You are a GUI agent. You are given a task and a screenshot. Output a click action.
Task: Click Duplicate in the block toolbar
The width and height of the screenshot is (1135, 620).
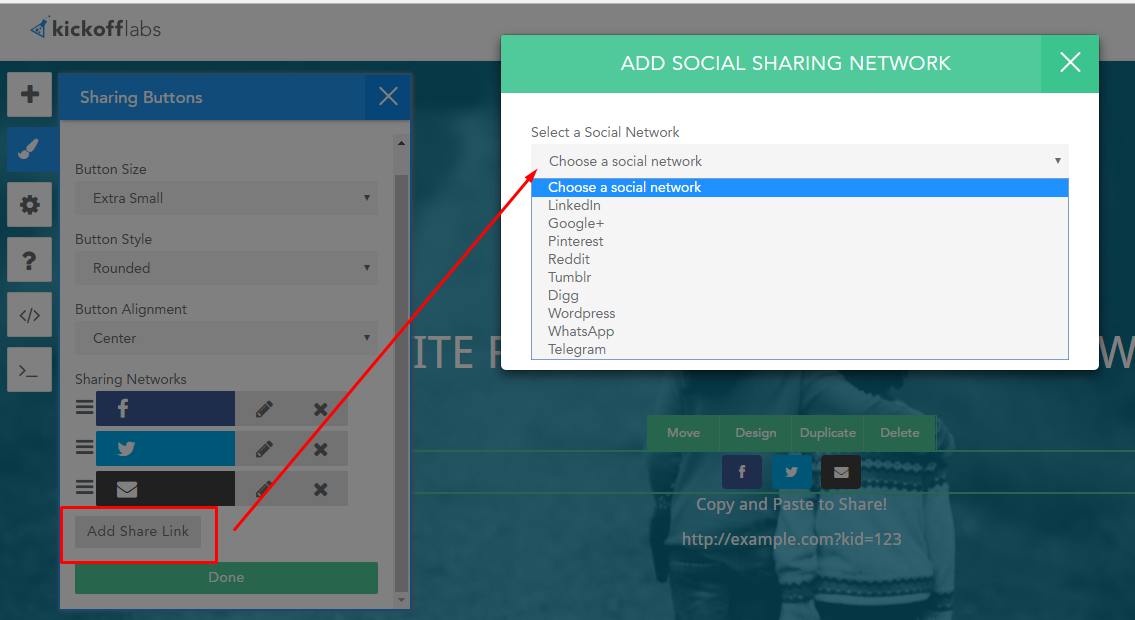[828, 433]
